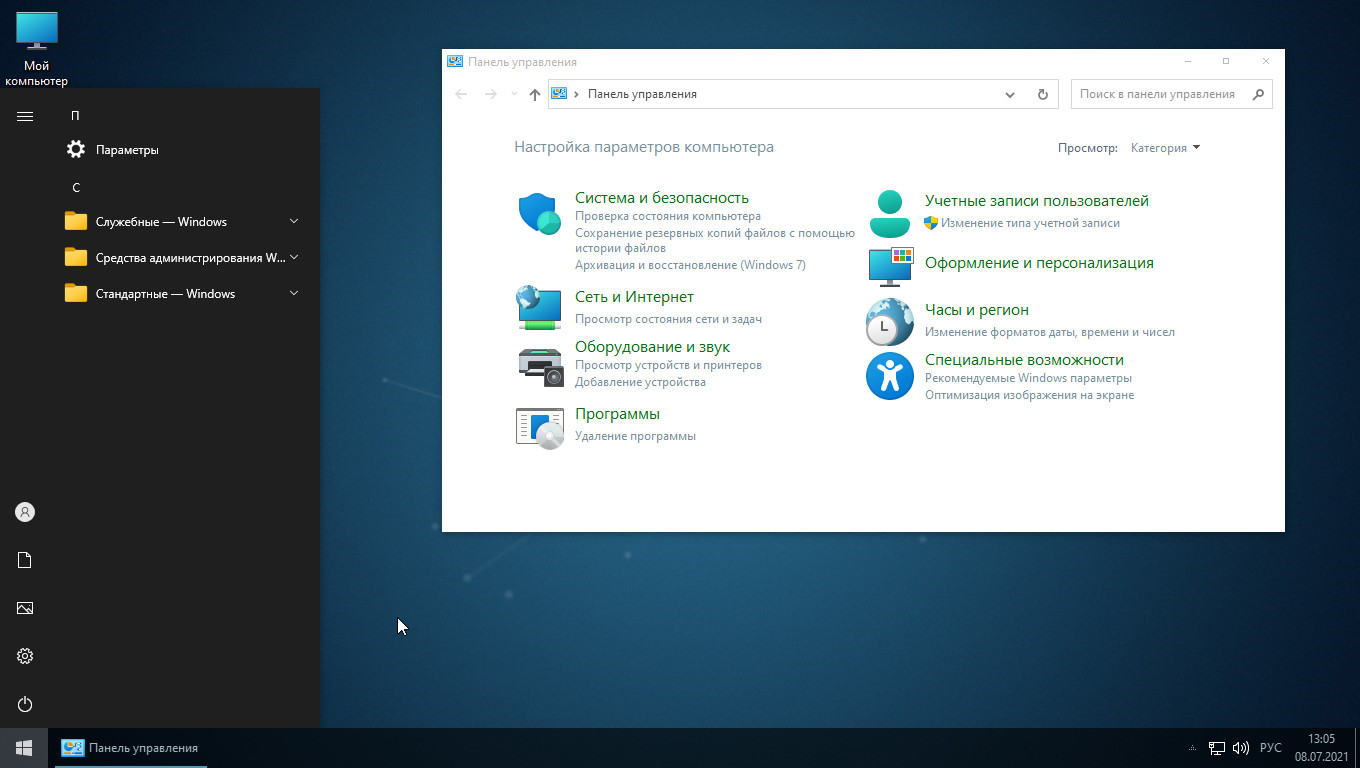The width and height of the screenshot is (1360, 768).
Task: Open the Система и безопасность link
Action: [662, 198]
